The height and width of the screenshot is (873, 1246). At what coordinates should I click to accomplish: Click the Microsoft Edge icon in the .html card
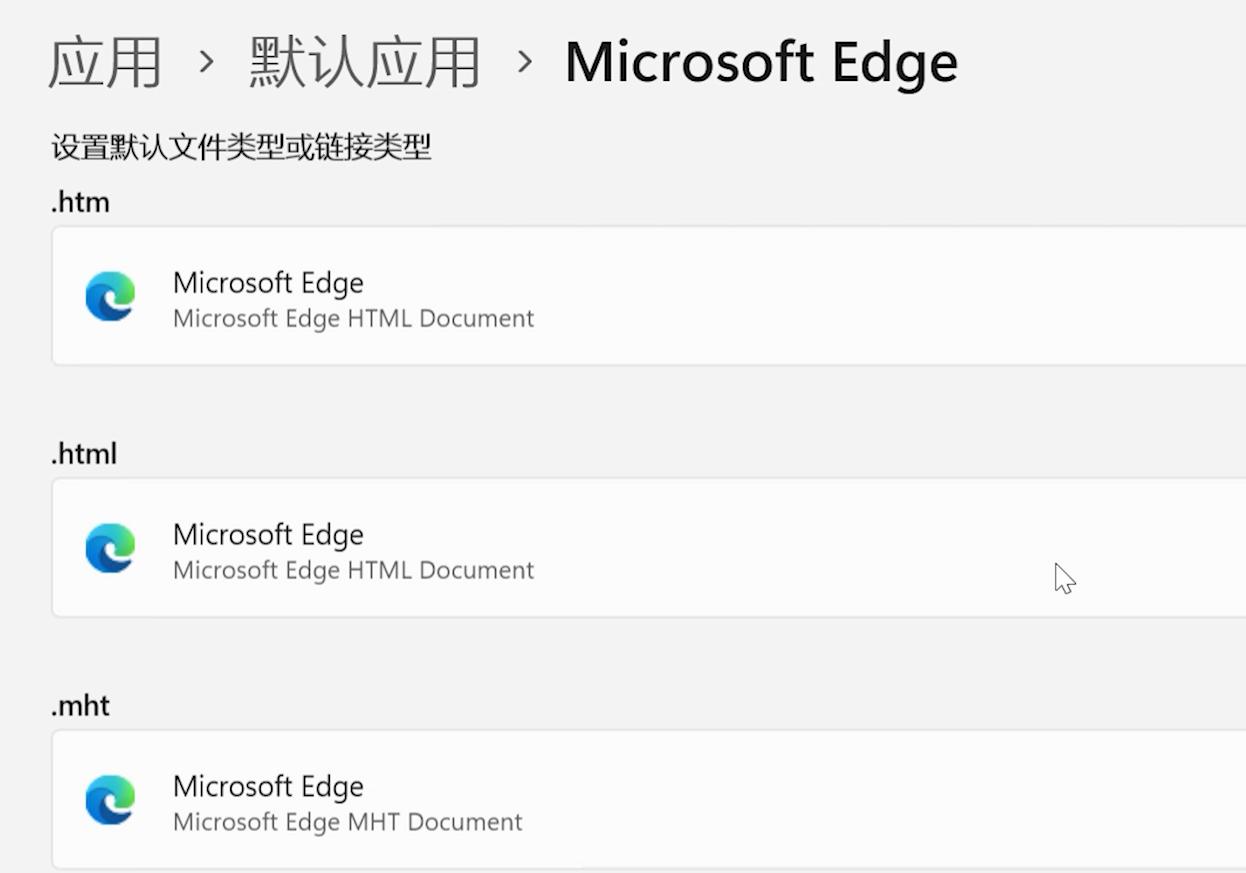[x=110, y=549]
